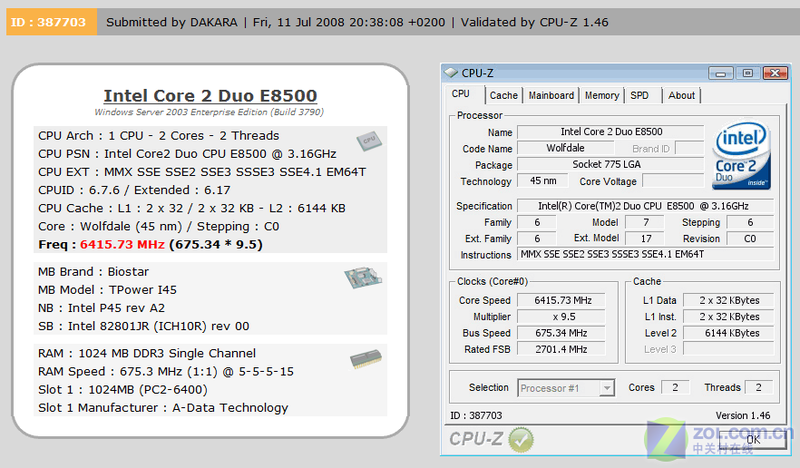Click the Cores count field

coord(675,387)
